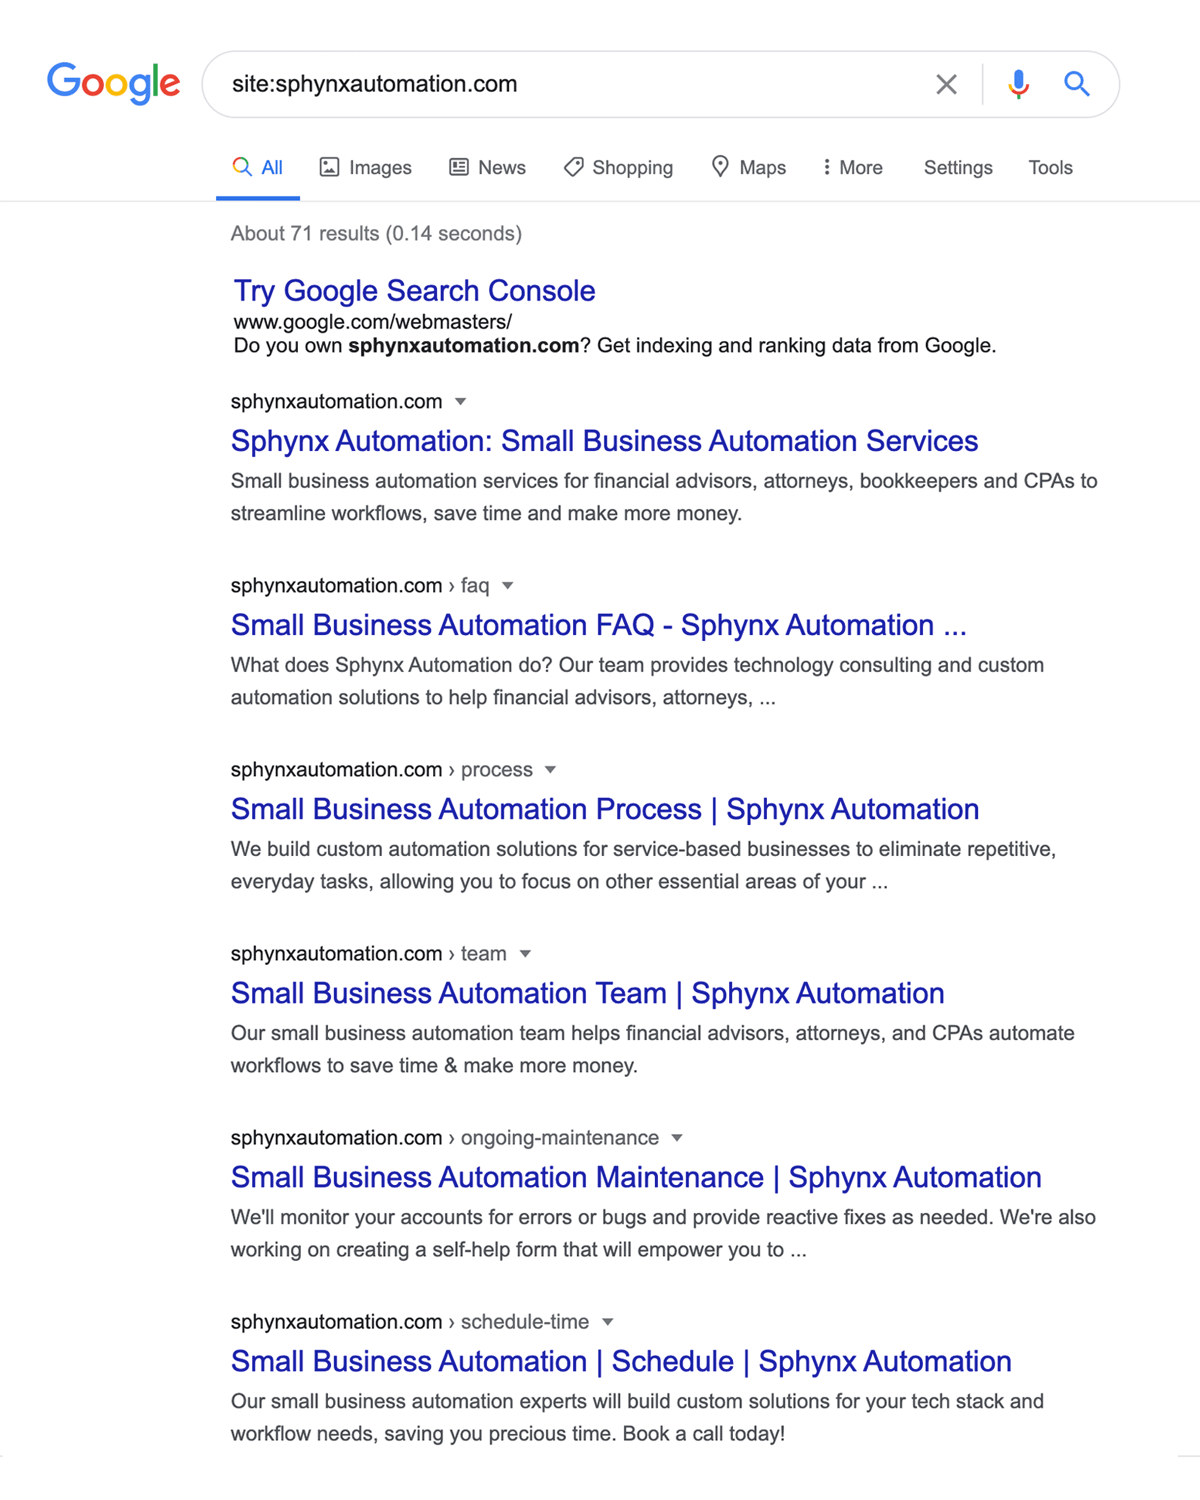Click inside the search input field
This screenshot has height=1500, width=1200.
coord(560,84)
